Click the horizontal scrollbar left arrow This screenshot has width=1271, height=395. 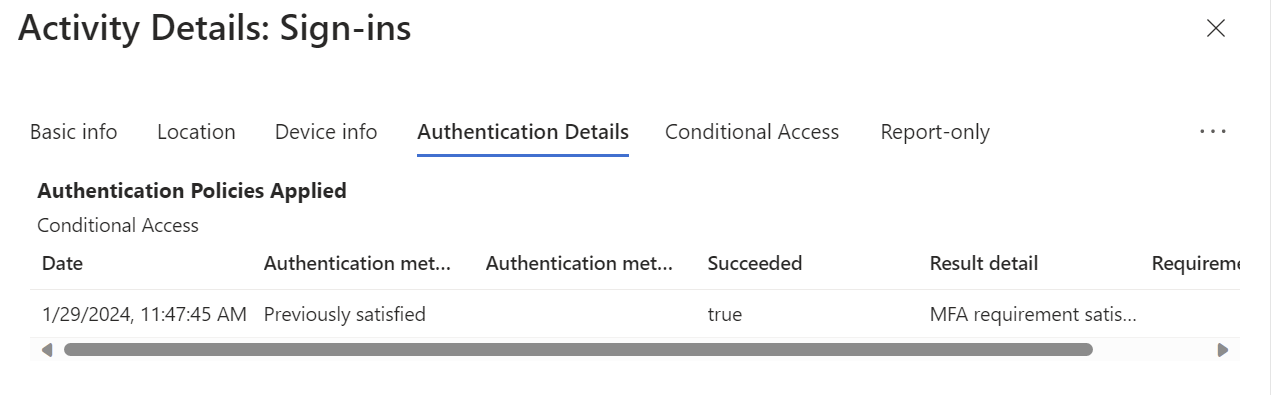coord(47,350)
